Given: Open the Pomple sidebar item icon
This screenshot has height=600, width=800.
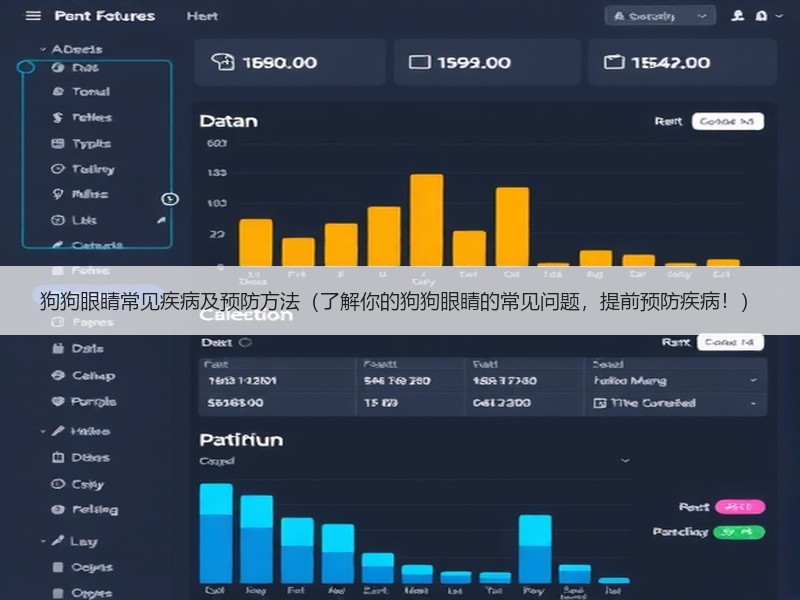Looking at the screenshot, I should tap(58, 402).
